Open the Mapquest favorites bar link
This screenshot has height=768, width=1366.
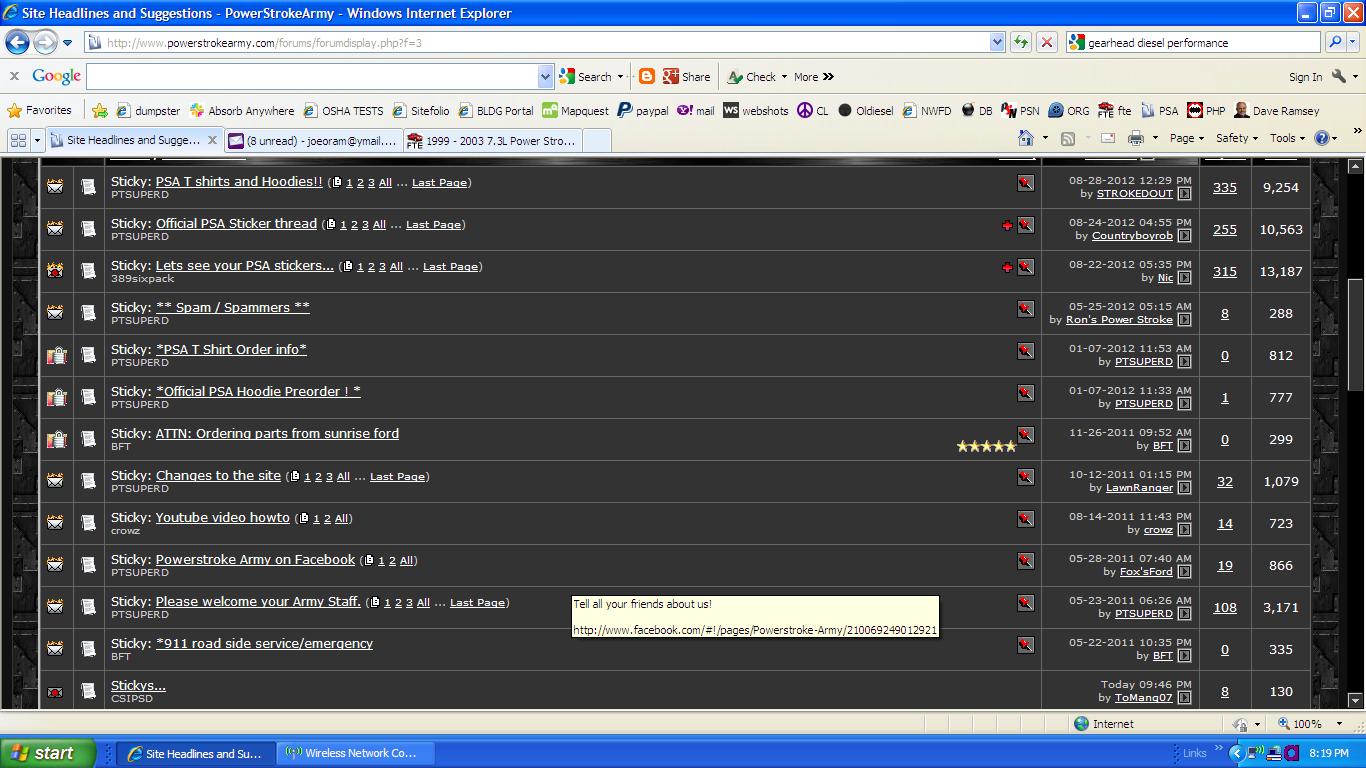coord(575,110)
